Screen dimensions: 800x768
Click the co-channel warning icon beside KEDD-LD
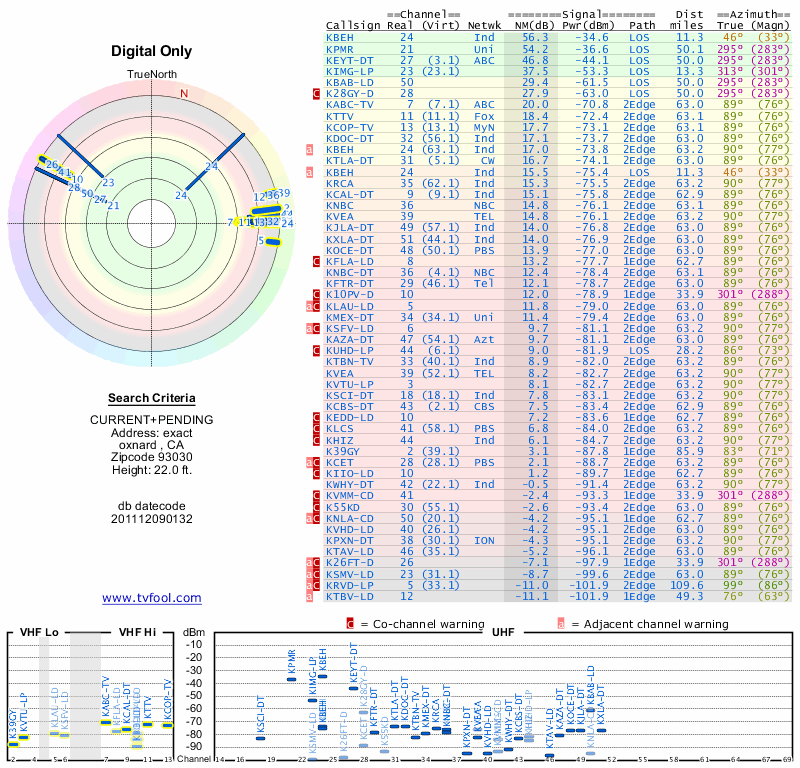pyautogui.click(x=316, y=417)
